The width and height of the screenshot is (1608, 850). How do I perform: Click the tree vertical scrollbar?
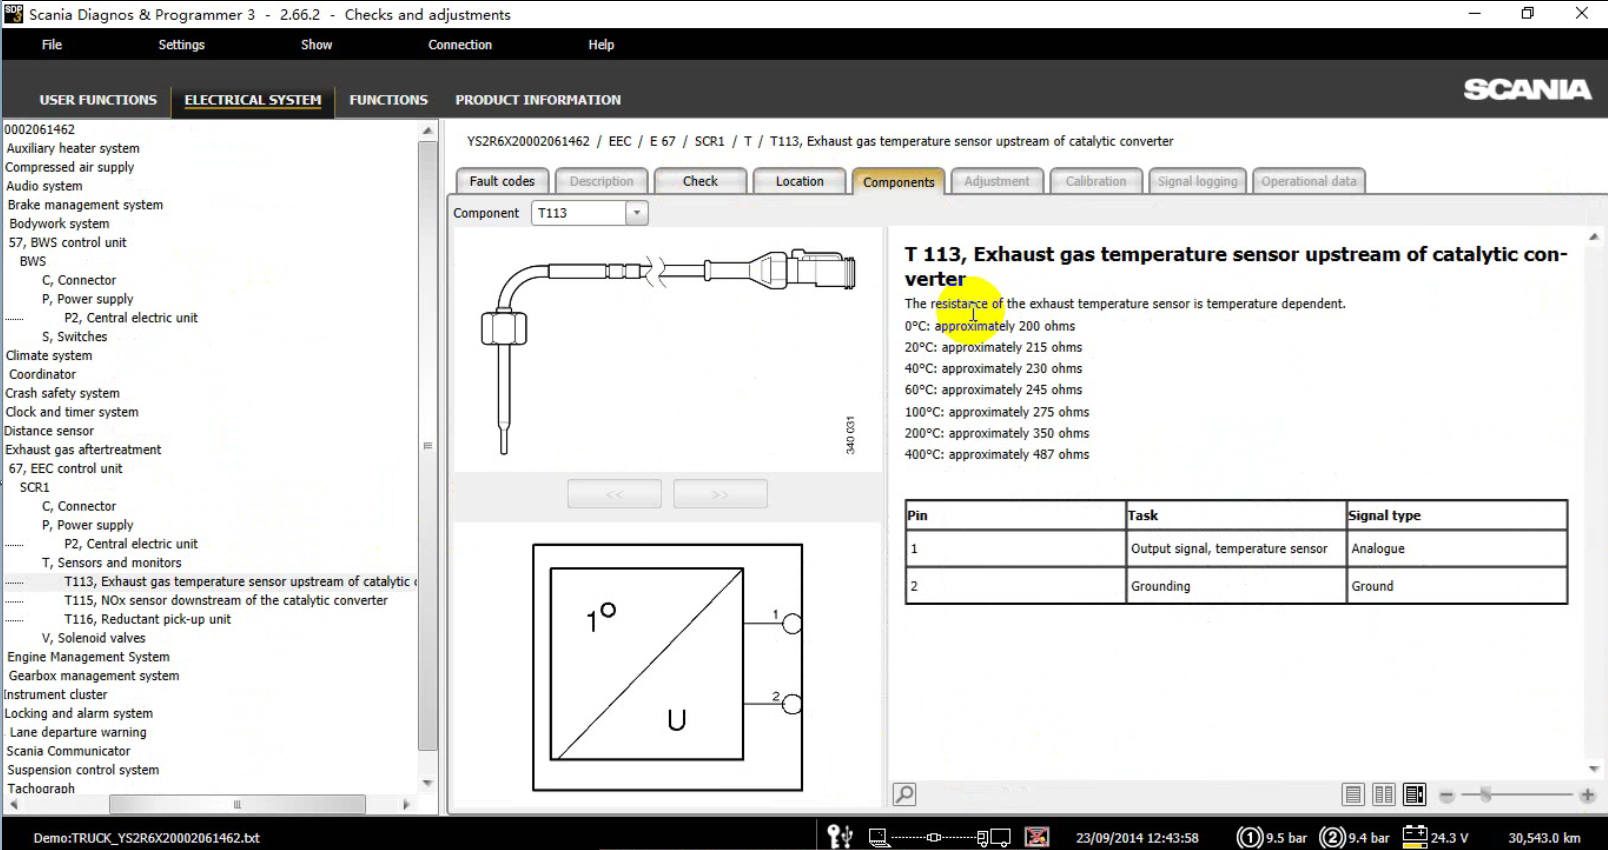click(x=428, y=445)
